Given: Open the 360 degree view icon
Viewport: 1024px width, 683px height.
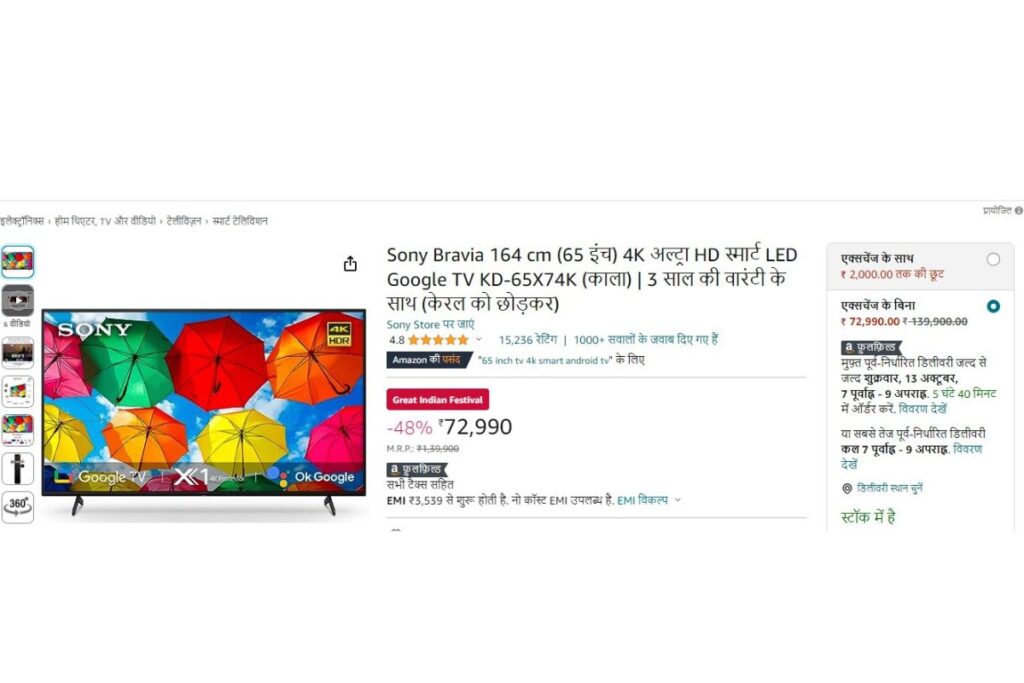Looking at the screenshot, I should pos(18,507).
